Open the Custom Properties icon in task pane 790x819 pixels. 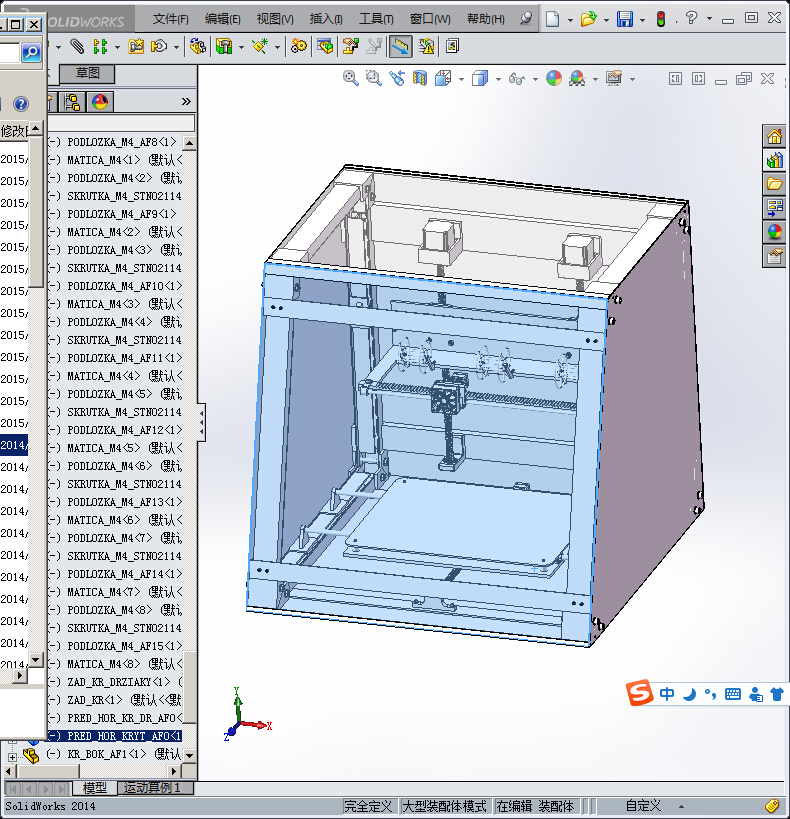click(x=774, y=256)
